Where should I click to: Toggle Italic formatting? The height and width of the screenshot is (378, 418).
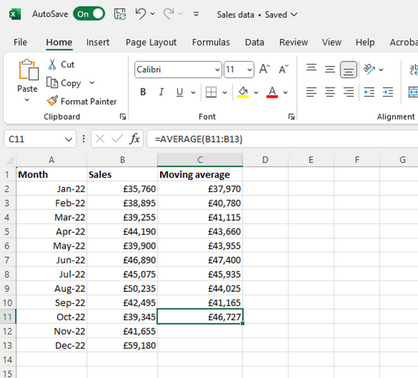pos(161,92)
